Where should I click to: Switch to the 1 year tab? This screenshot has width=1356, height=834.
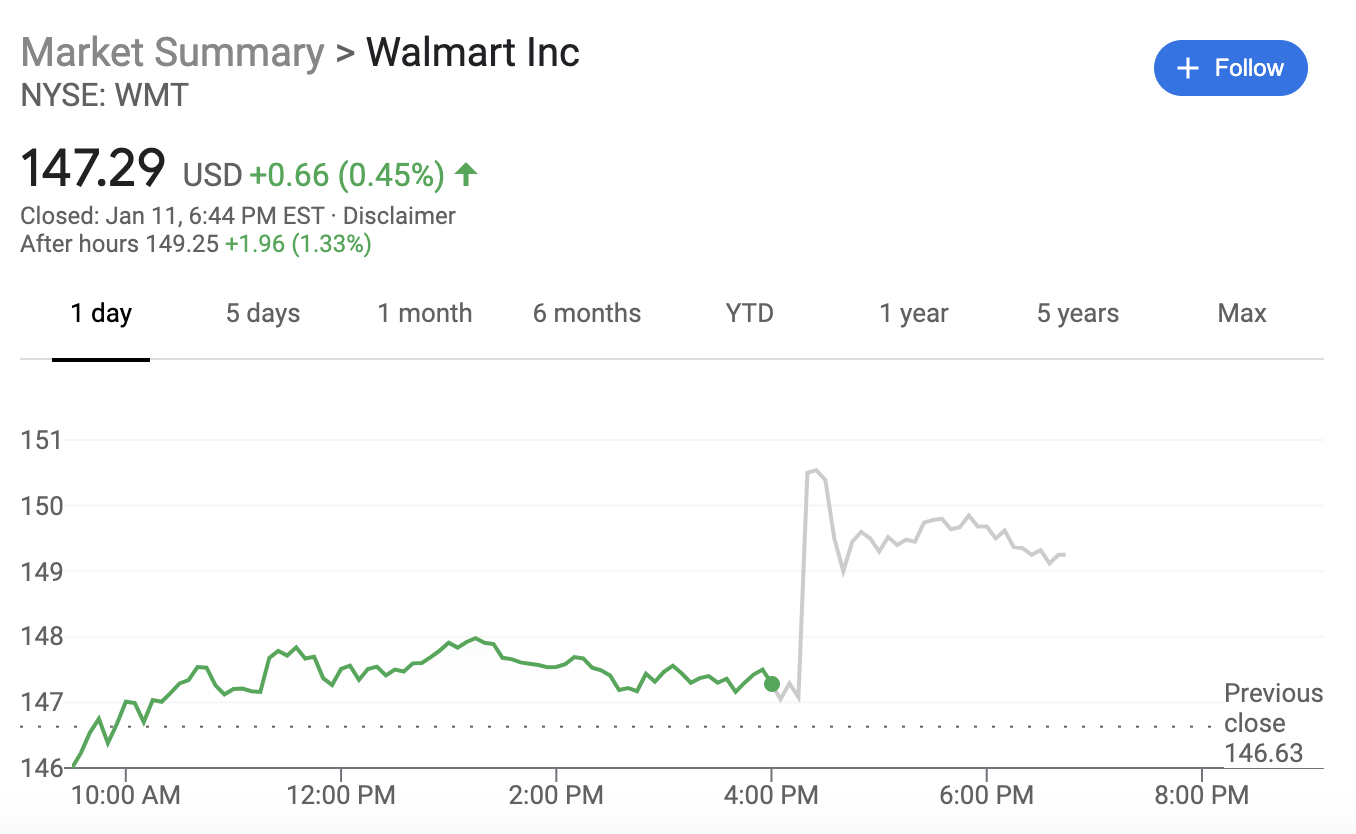tap(913, 313)
